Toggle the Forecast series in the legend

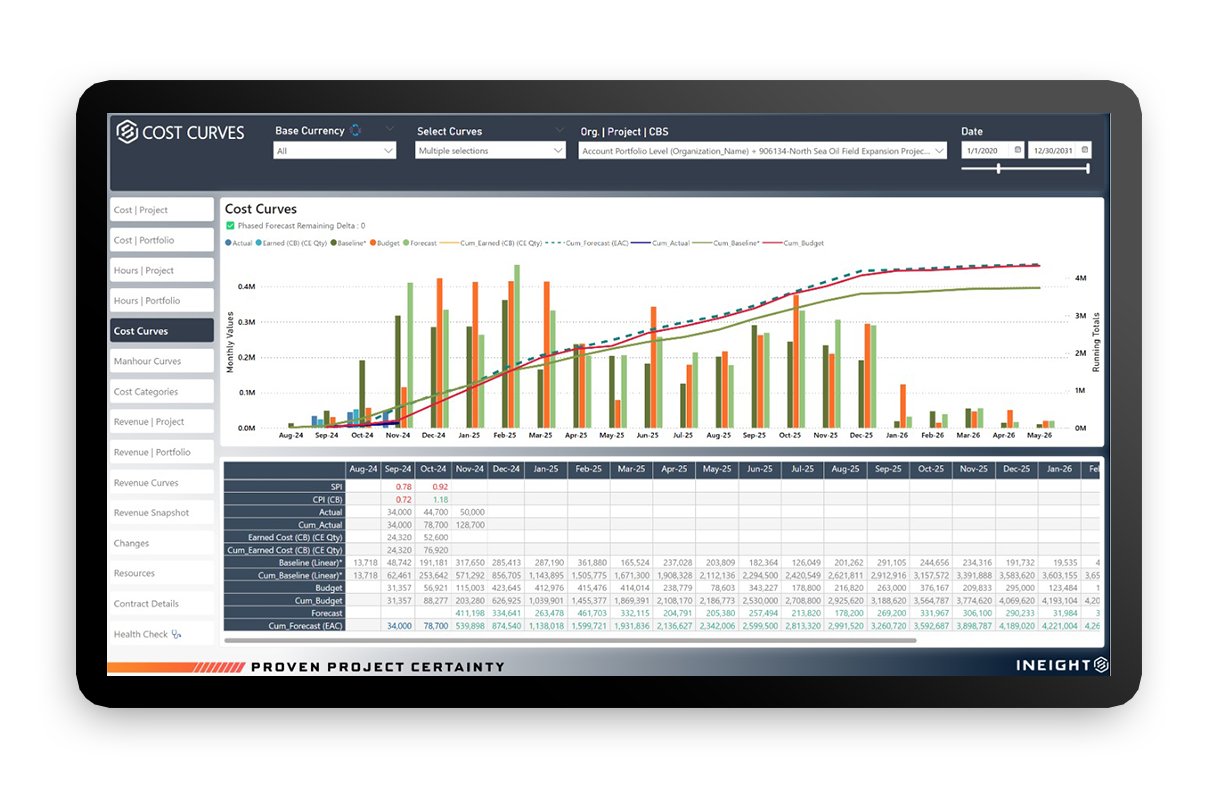pos(420,243)
